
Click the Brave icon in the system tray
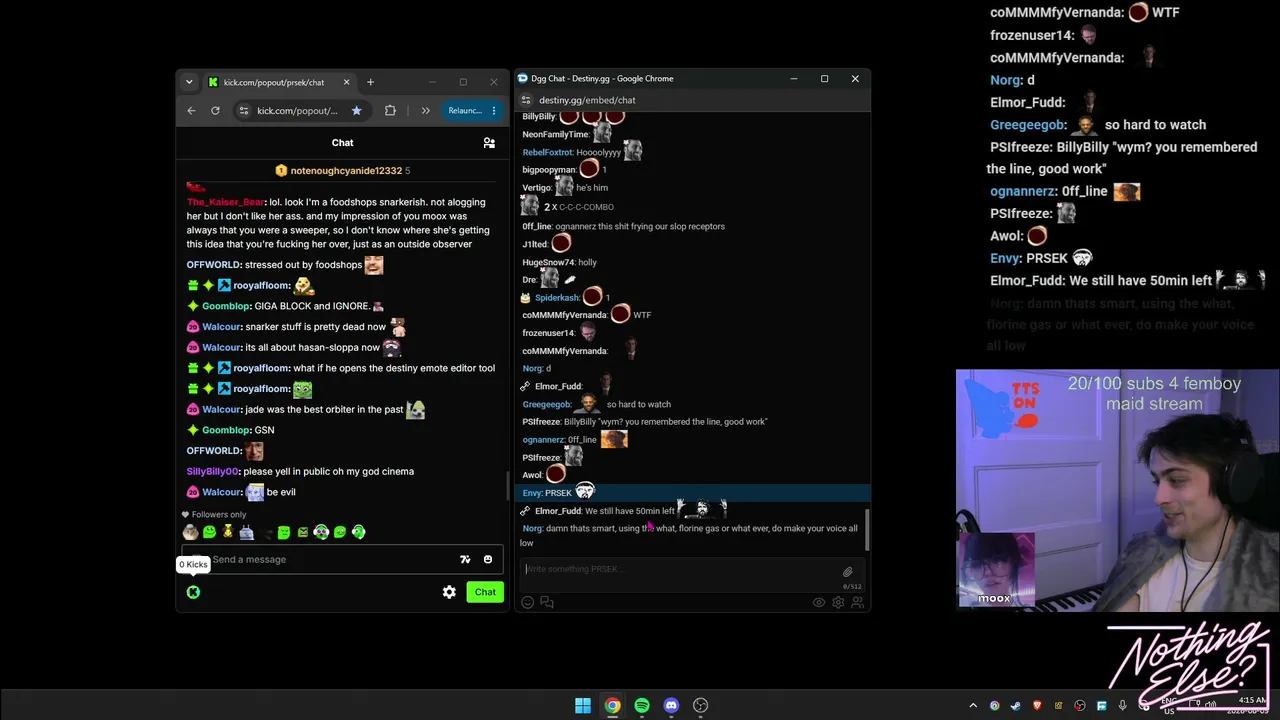1036,706
